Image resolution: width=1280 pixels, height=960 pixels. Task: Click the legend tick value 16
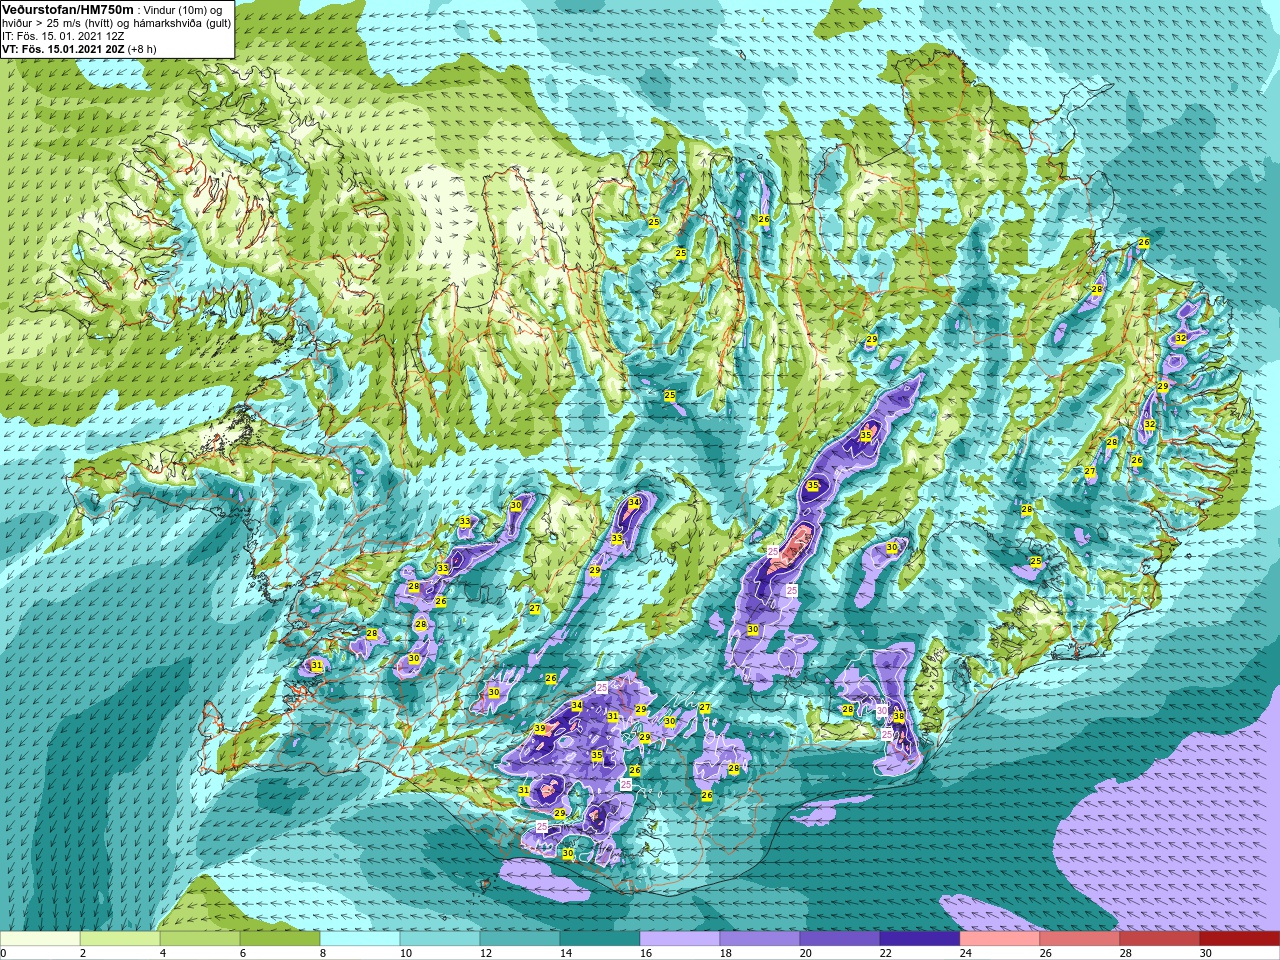coord(645,953)
